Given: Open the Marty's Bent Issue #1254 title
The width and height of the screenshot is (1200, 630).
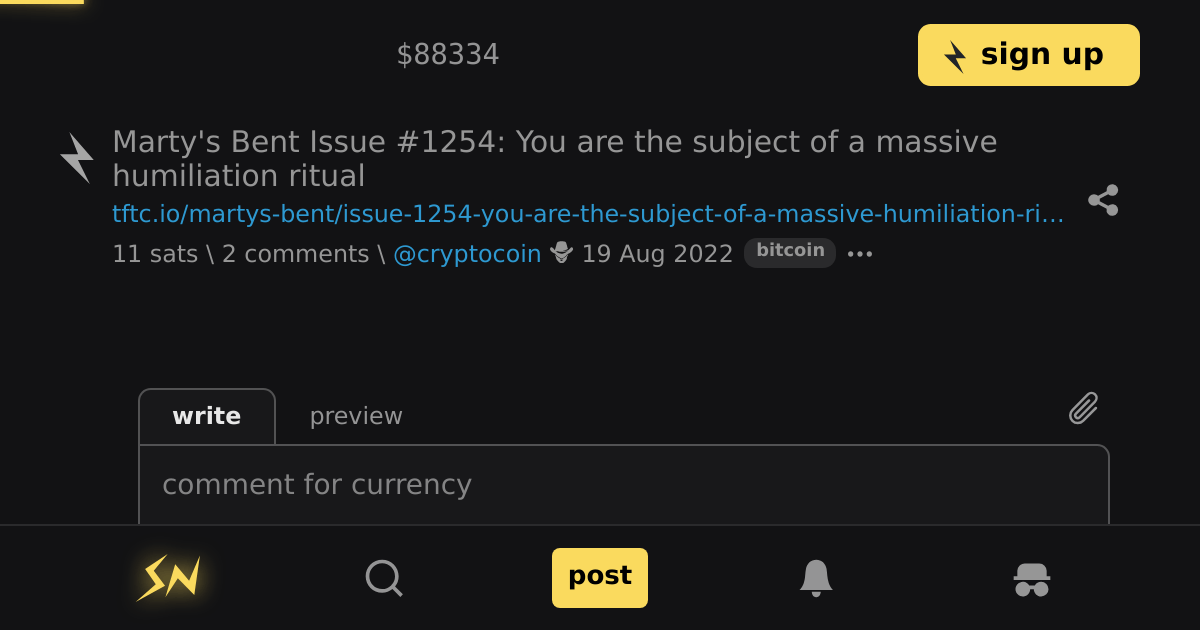Looking at the screenshot, I should [555, 159].
